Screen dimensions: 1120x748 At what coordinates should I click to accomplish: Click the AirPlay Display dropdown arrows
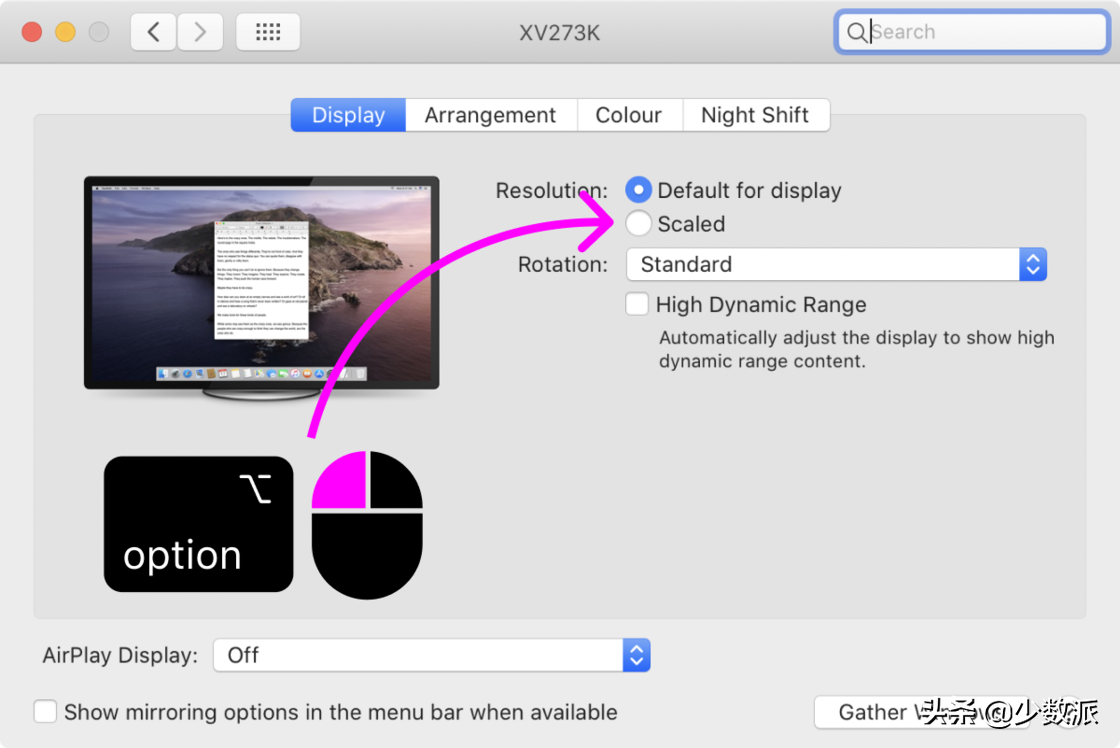[x=636, y=655]
